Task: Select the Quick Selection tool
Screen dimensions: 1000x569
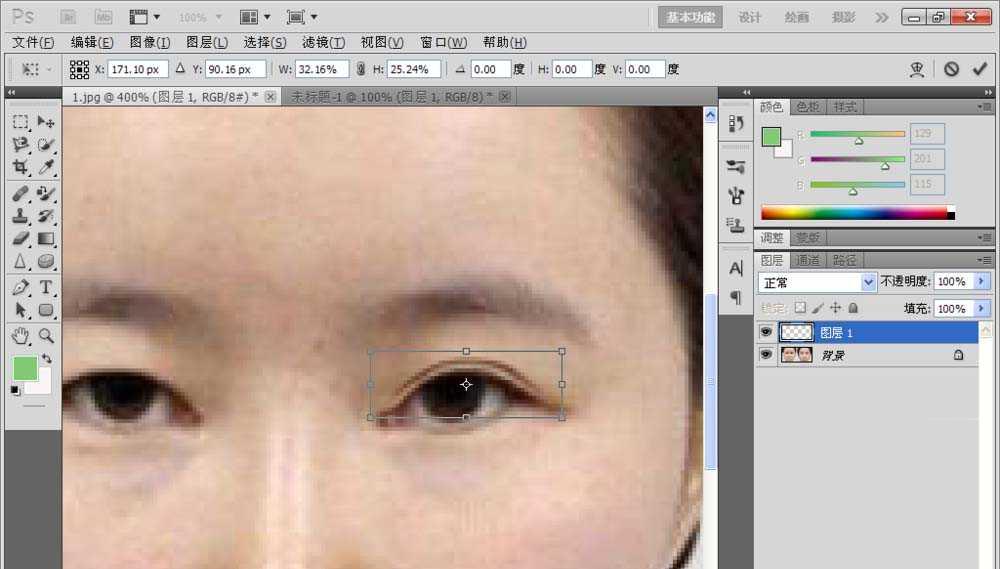Action: click(45, 145)
